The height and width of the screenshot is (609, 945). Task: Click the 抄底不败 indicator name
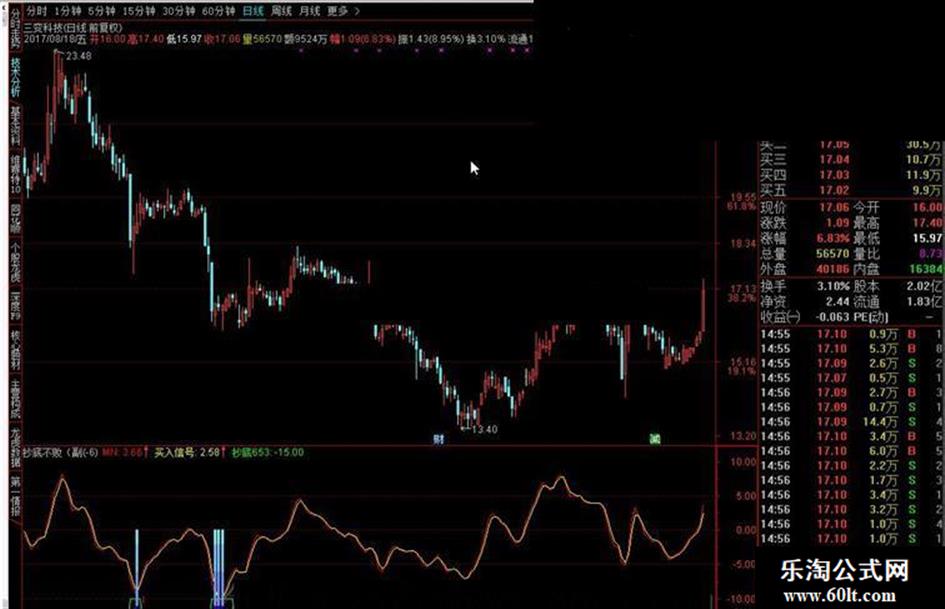point(44,452)
